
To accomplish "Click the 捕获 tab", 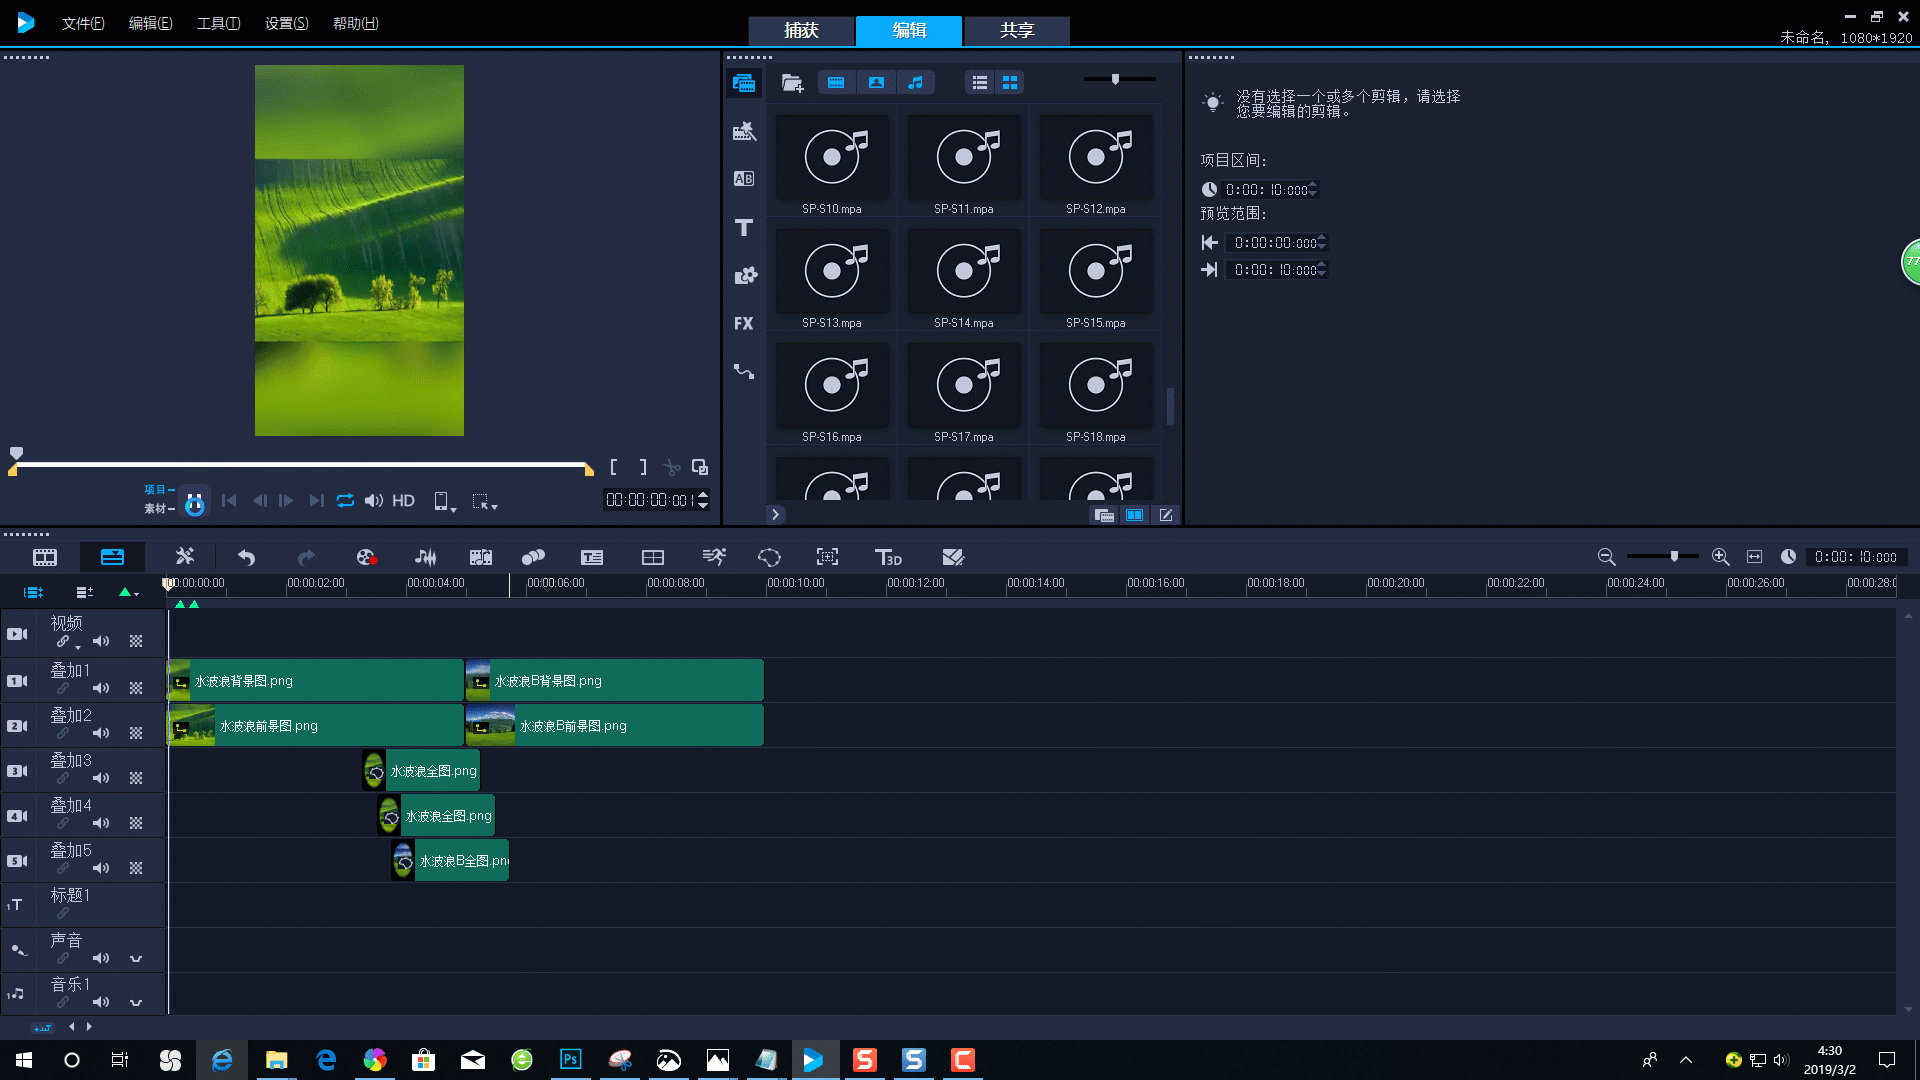I will pos(801,30).
